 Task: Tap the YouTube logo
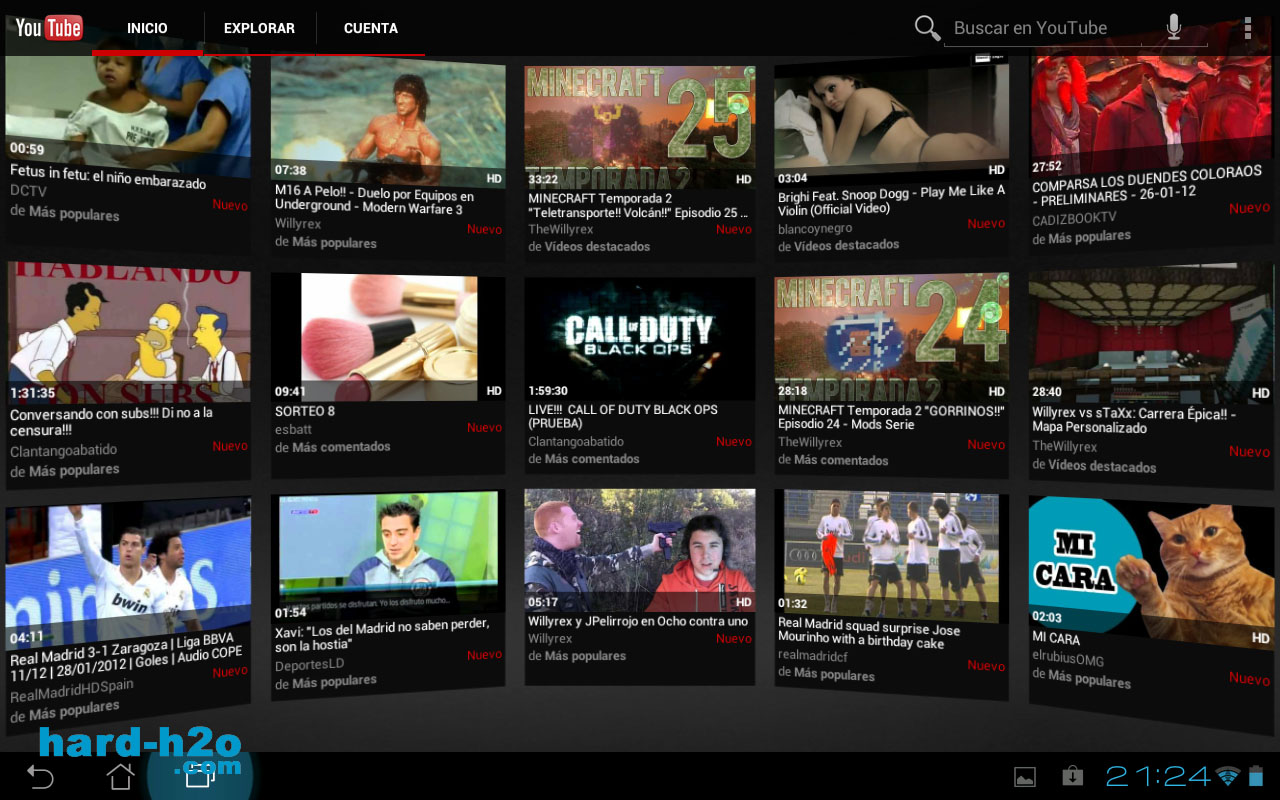[48, 27]
